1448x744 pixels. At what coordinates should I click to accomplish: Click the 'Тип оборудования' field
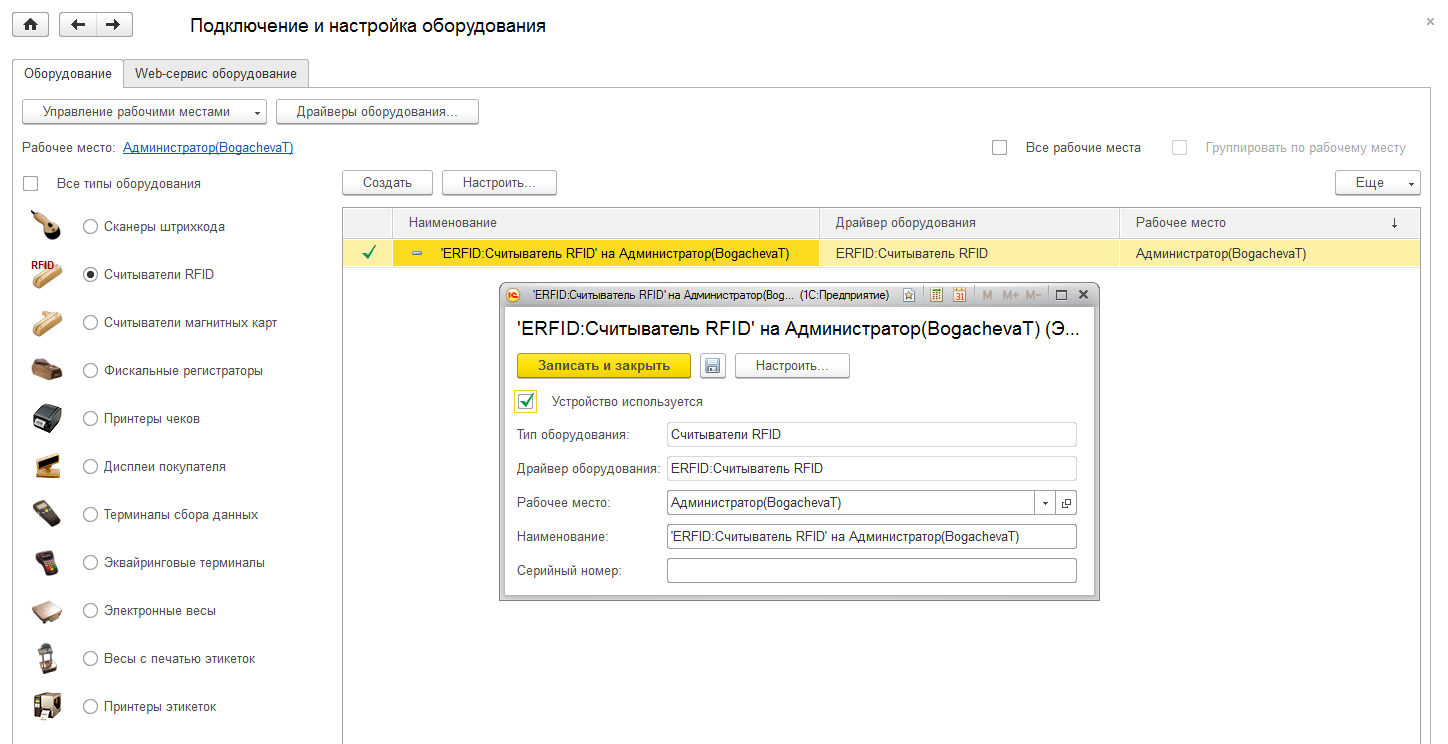pos(872,435)
